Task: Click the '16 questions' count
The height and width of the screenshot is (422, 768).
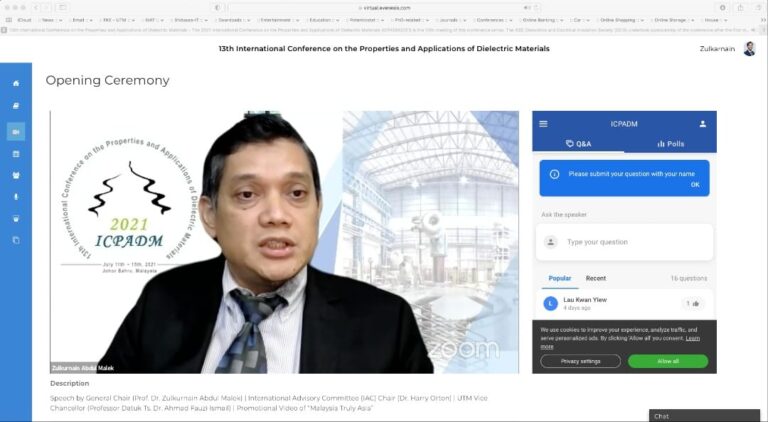Action: (689, 278)
